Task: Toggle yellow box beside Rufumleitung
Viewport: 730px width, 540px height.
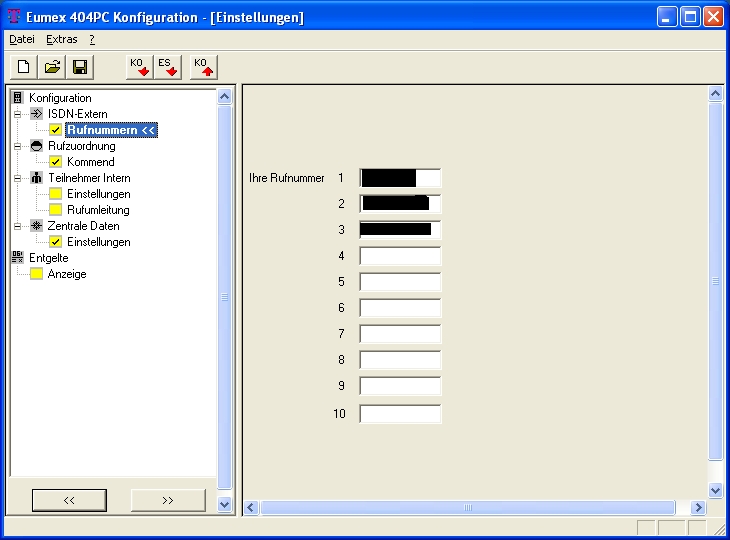Action: point(55,210)
